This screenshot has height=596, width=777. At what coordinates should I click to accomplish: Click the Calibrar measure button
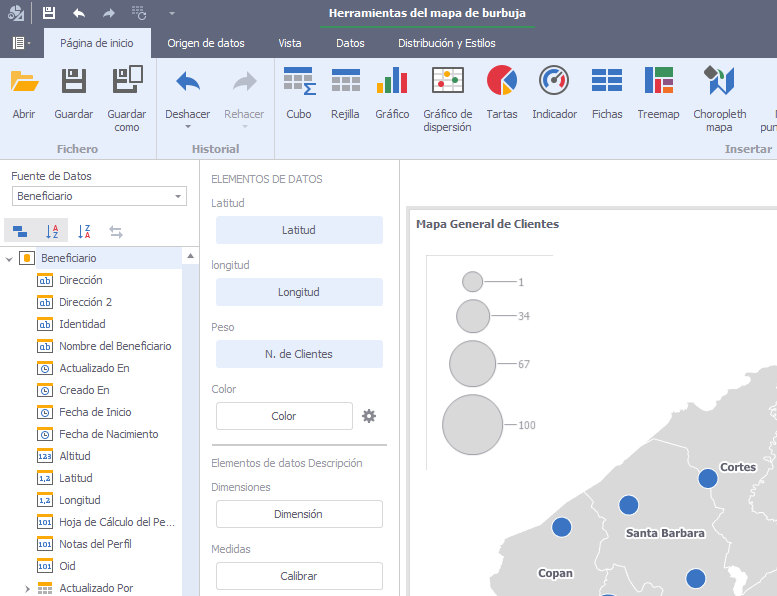click(299, 576)
